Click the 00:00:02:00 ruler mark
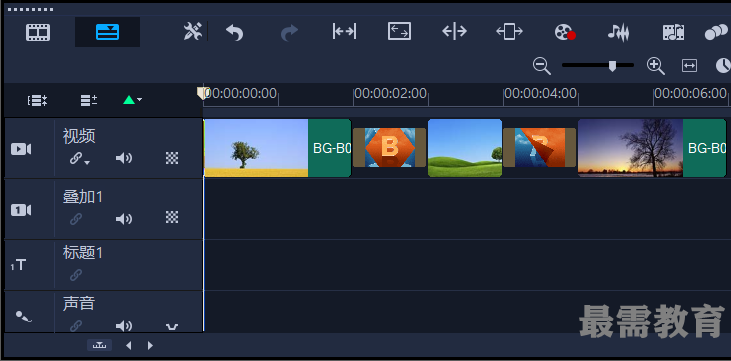Image resolution: width=731 pixels, height=361 pixels. (x=390, y=93)
